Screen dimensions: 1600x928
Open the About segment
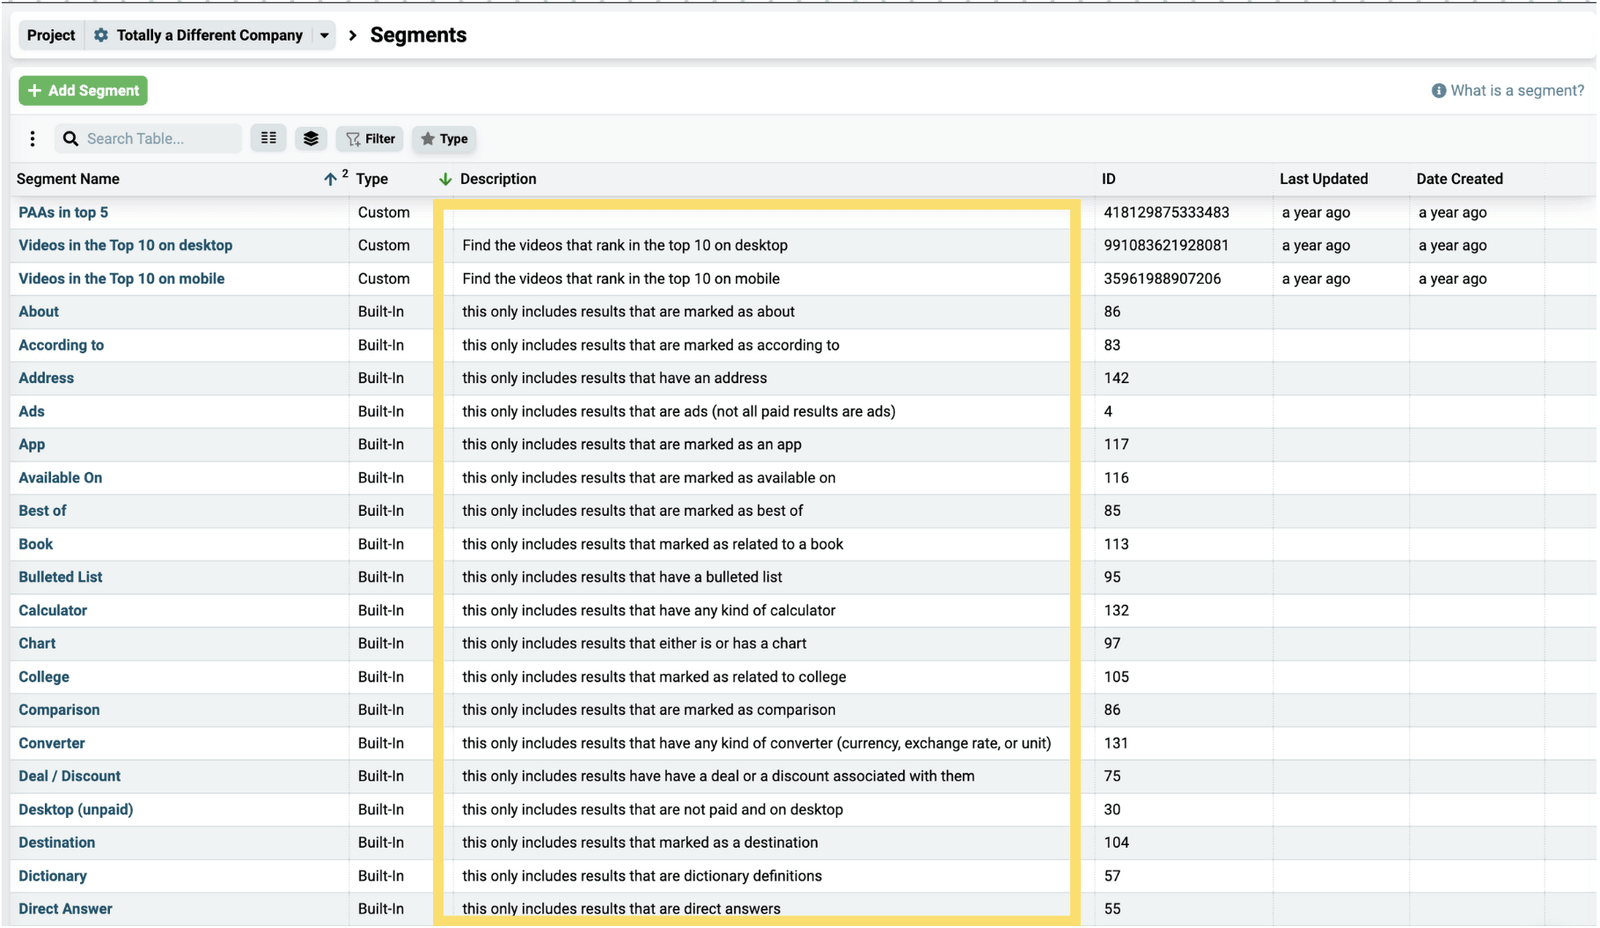(x=38, y=312)
